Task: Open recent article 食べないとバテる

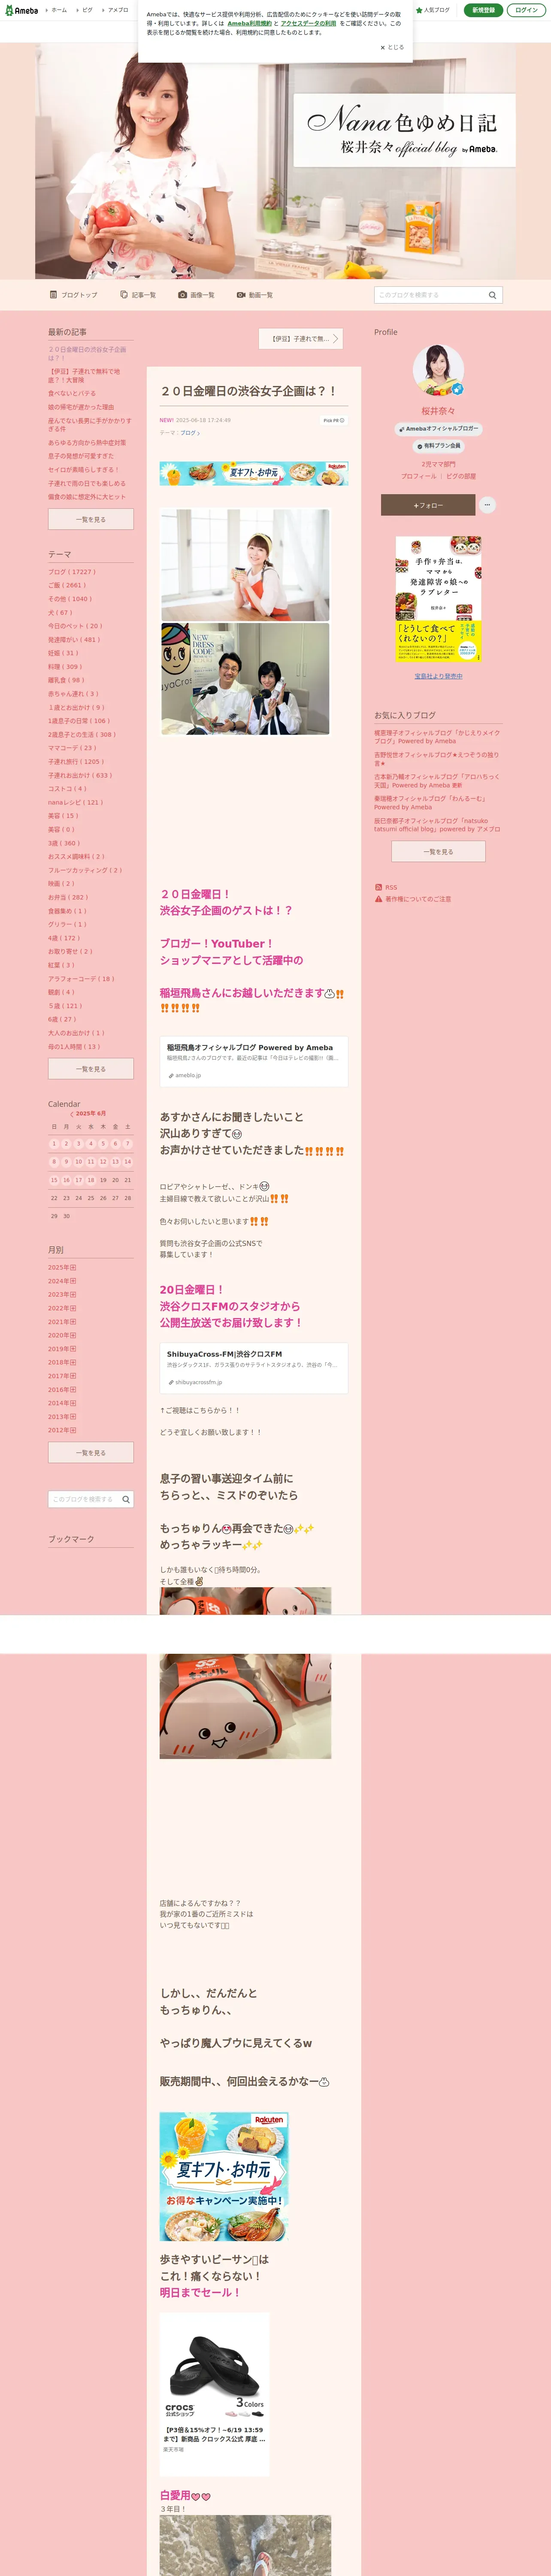Action: point(72,393)
